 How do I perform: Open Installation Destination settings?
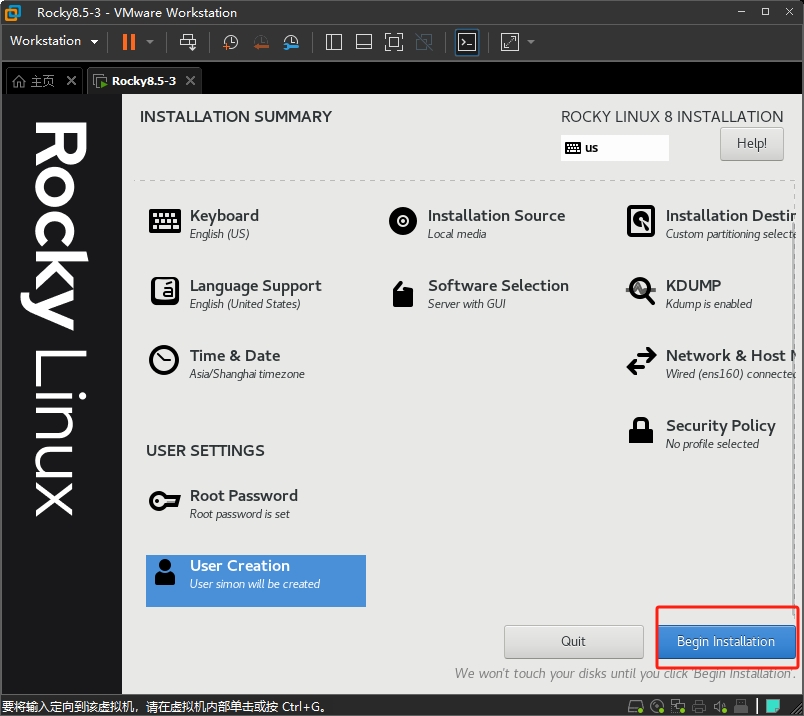click(x=711, y=224)
